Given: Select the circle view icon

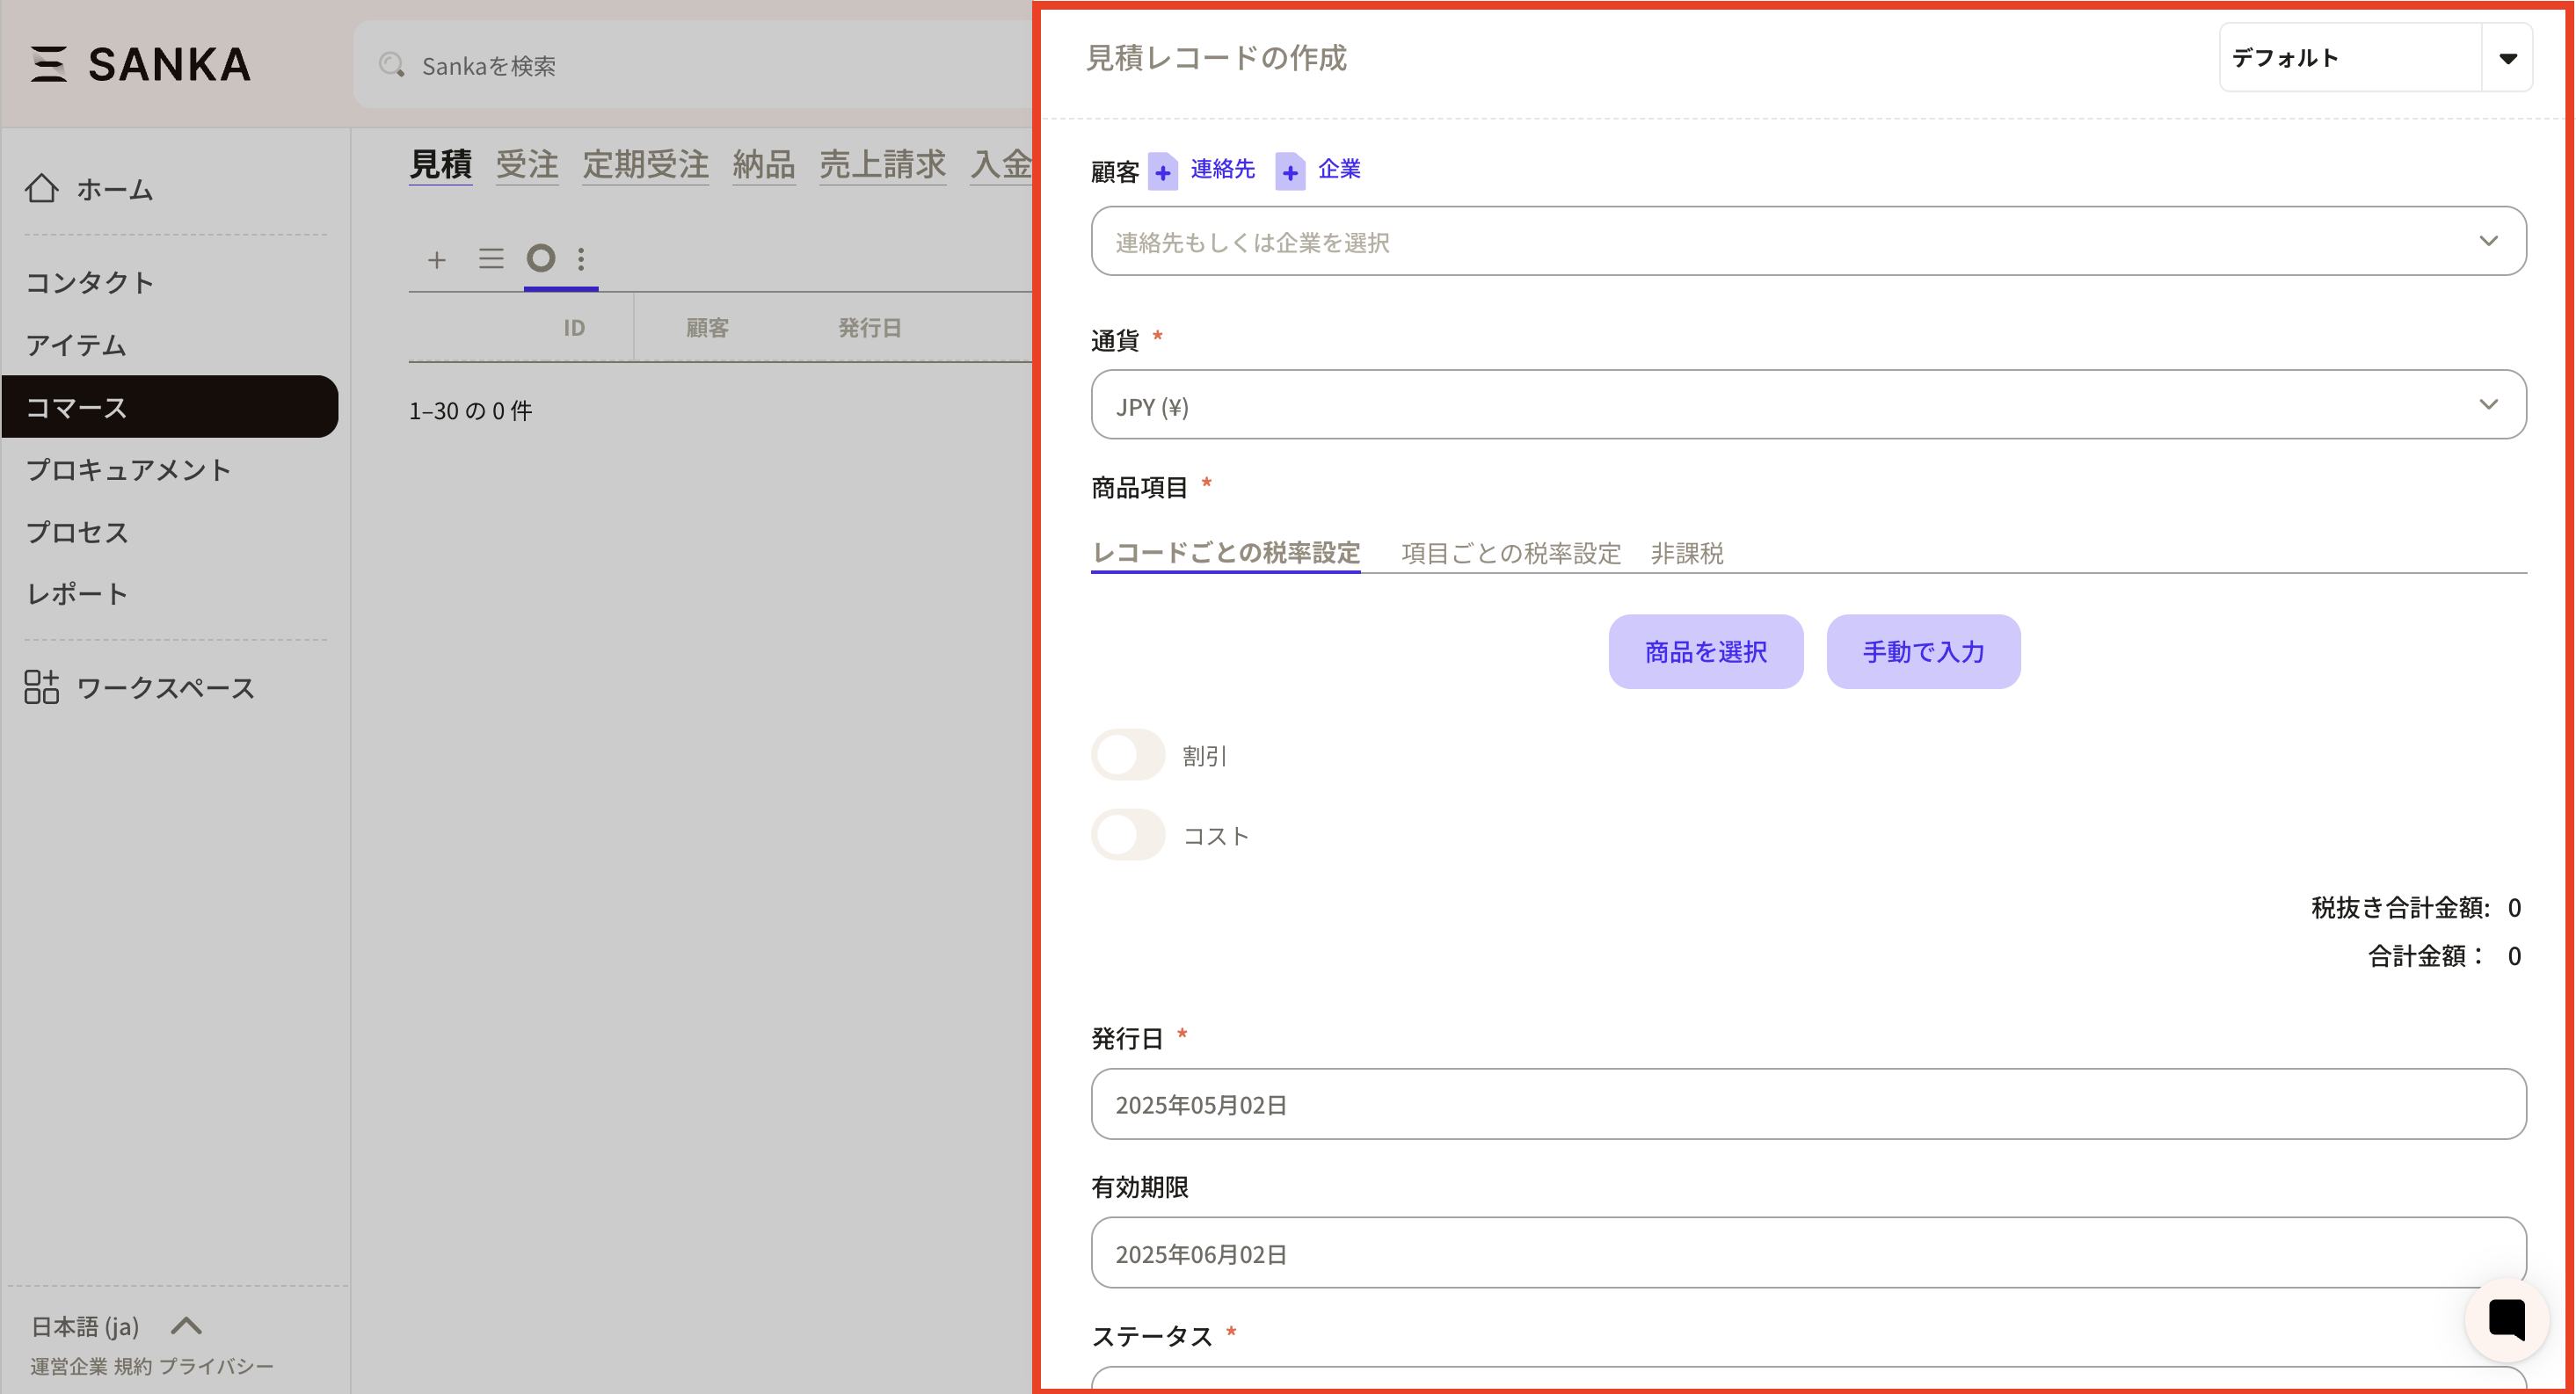Looking at the screenshot, I should click(x=540, y=259).
